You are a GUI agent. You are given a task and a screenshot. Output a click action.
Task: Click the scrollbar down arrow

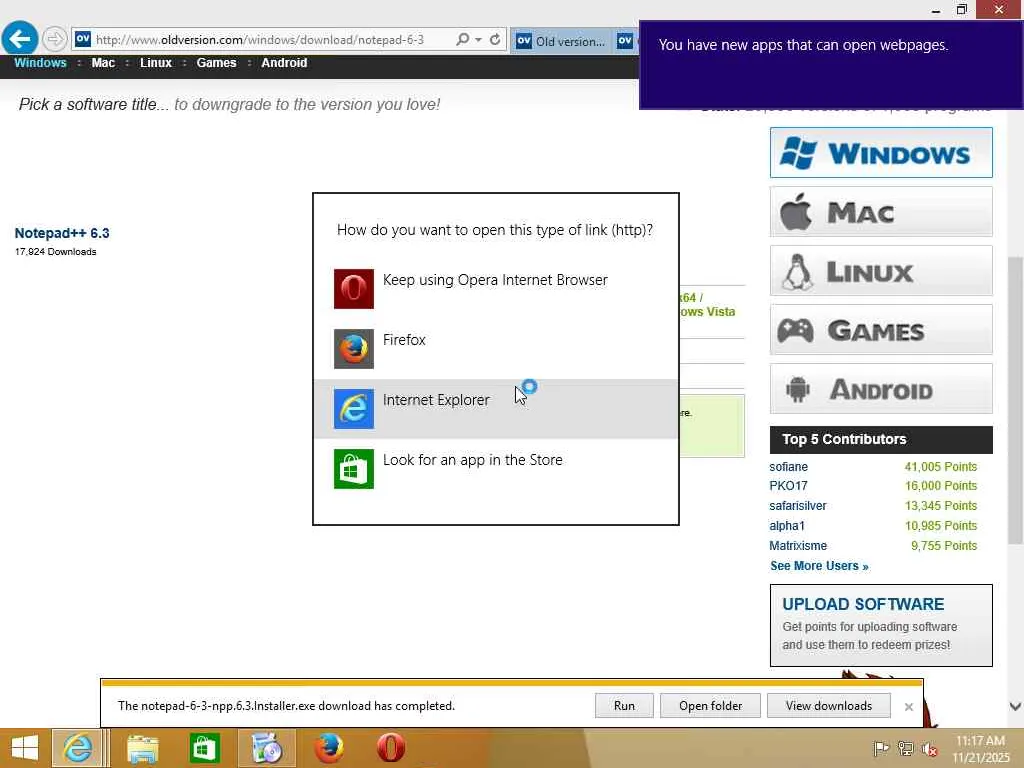point(1015,706)
